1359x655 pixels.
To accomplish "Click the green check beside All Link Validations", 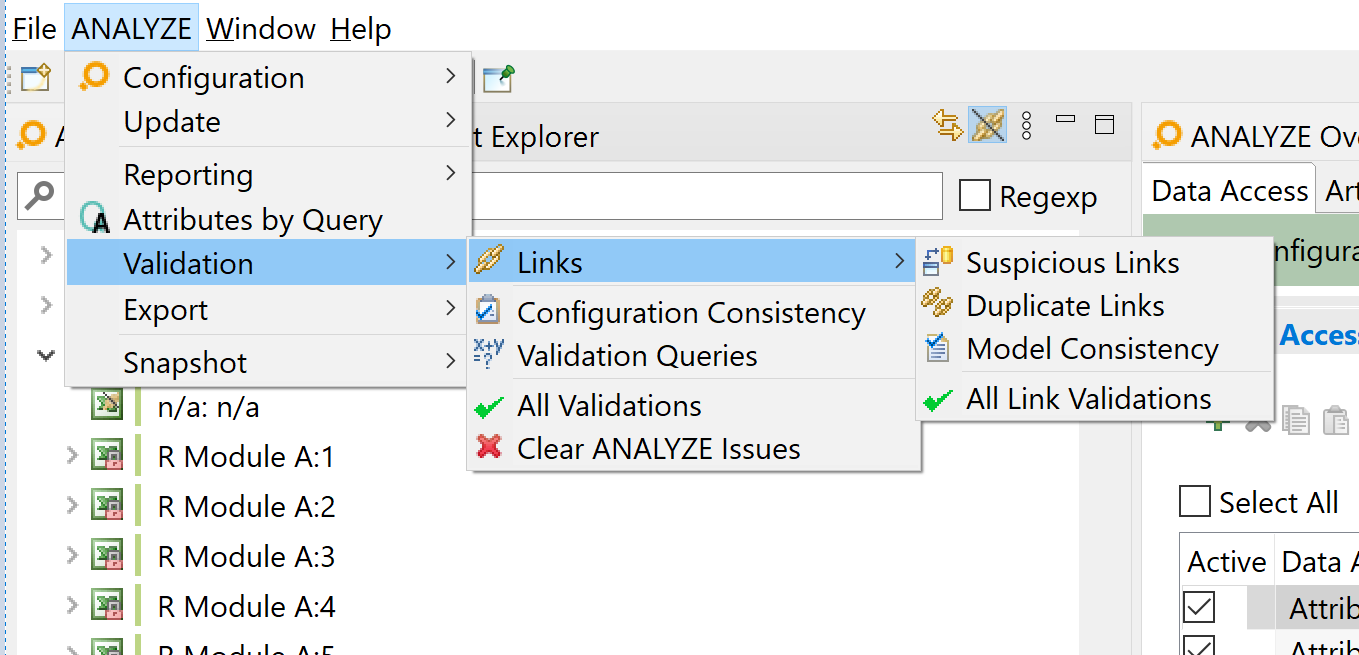I will [x=937, y=400].
